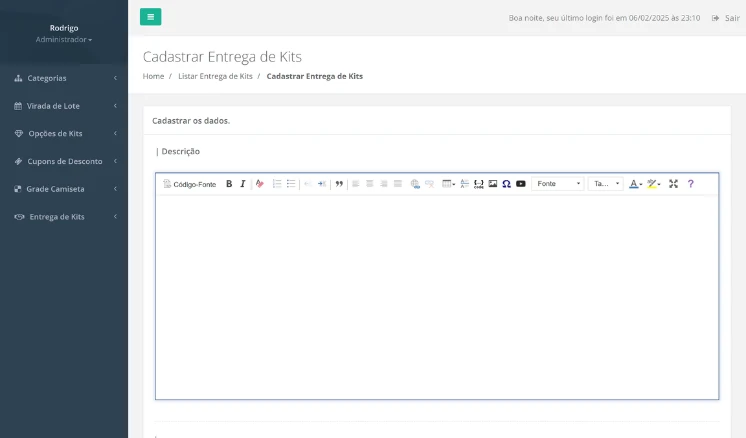Insert a numbered list
Screen dimensions: 746x438
pyautogui.click(x=277, y=184)
